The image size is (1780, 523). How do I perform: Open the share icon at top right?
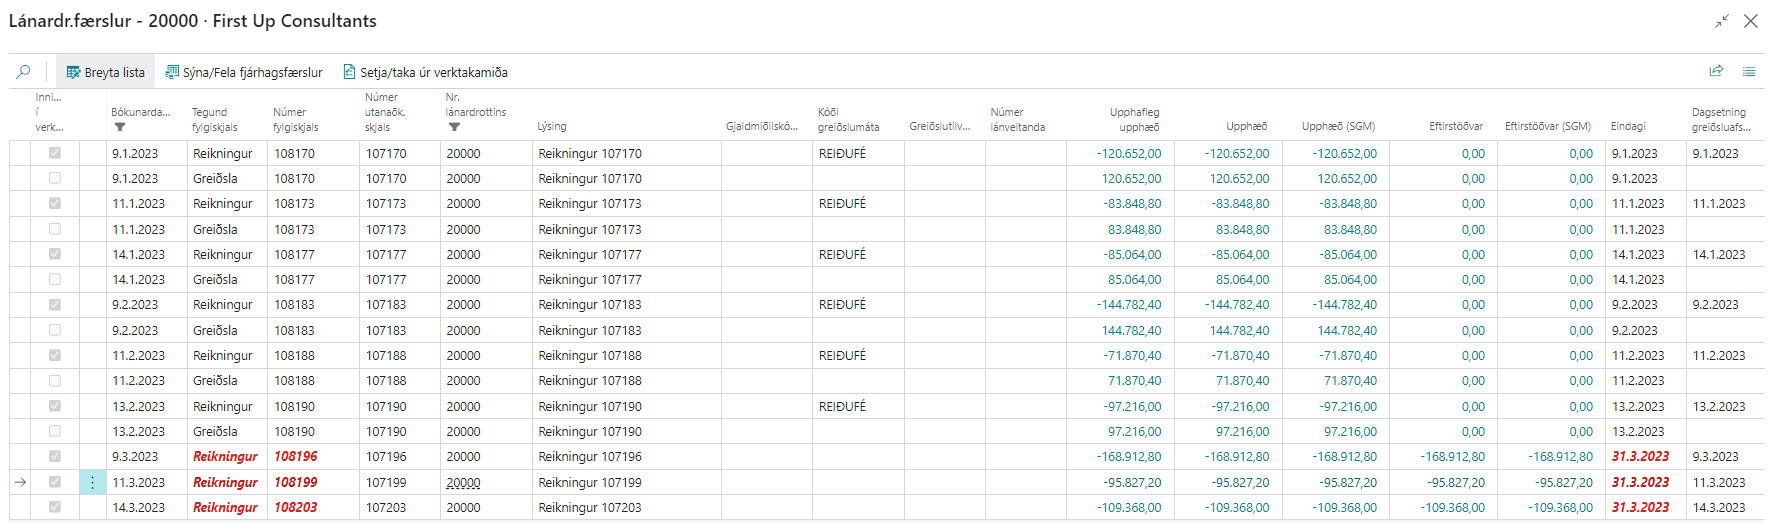1716,71
